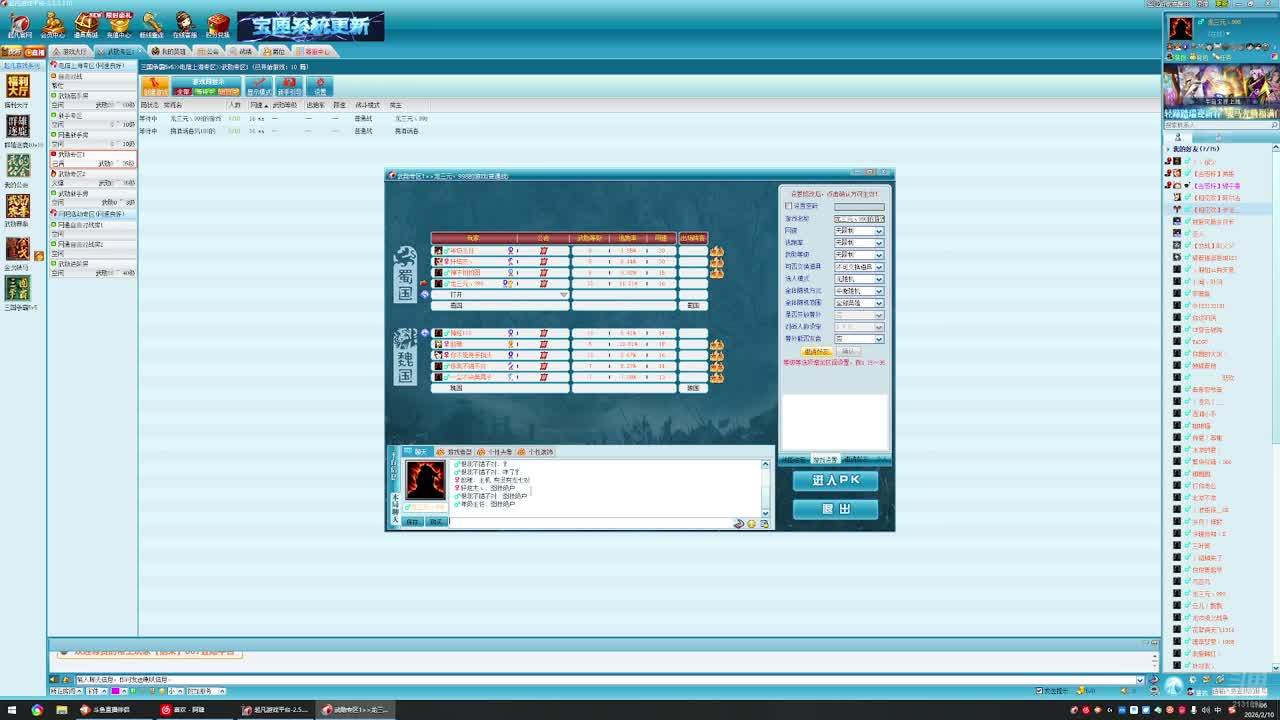
Task: Enable the 设置密码 checkbox in room settings
Action: (x=789, y=206)
